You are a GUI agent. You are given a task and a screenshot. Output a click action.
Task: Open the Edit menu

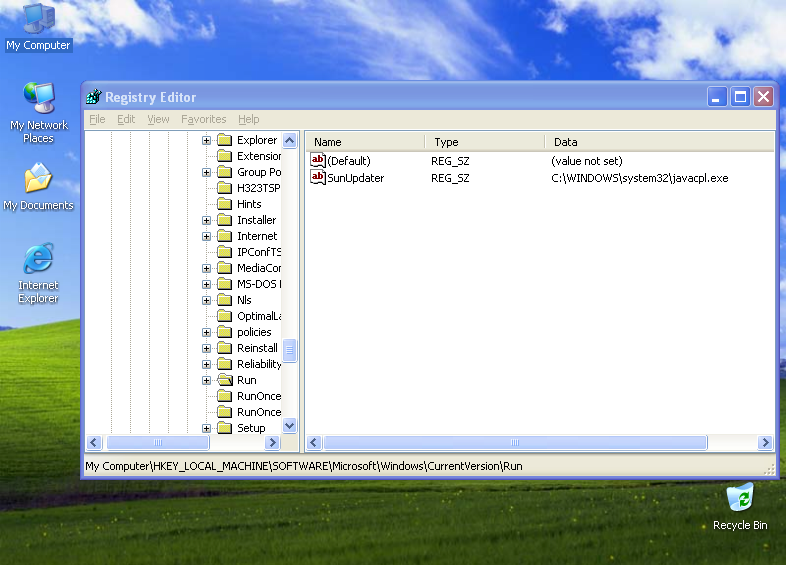126,119
